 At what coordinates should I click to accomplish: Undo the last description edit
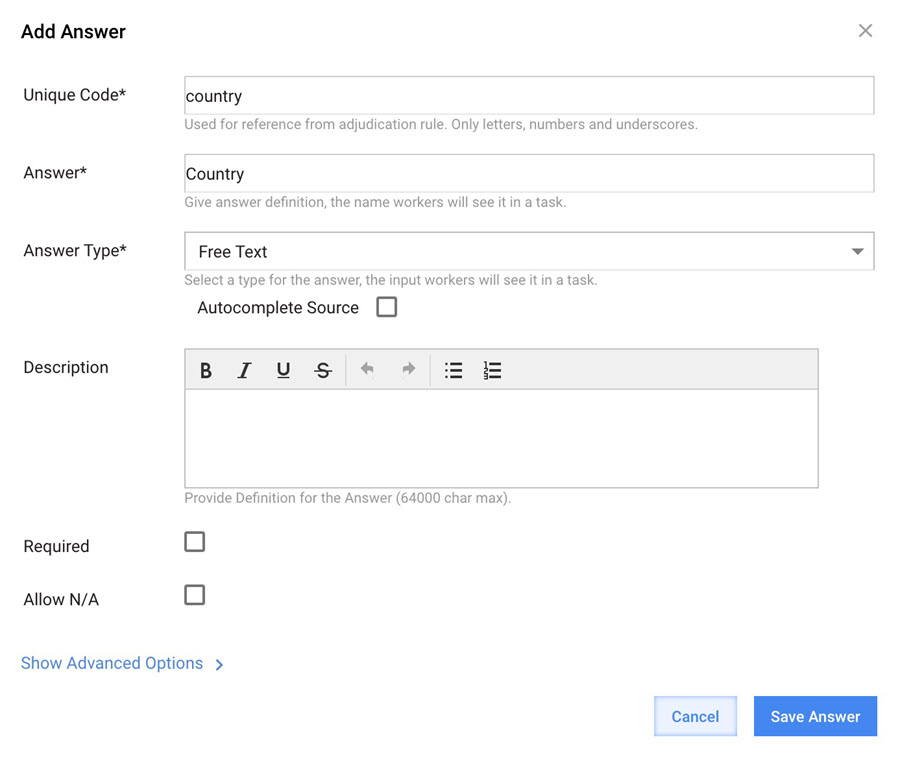pos(367,369)
